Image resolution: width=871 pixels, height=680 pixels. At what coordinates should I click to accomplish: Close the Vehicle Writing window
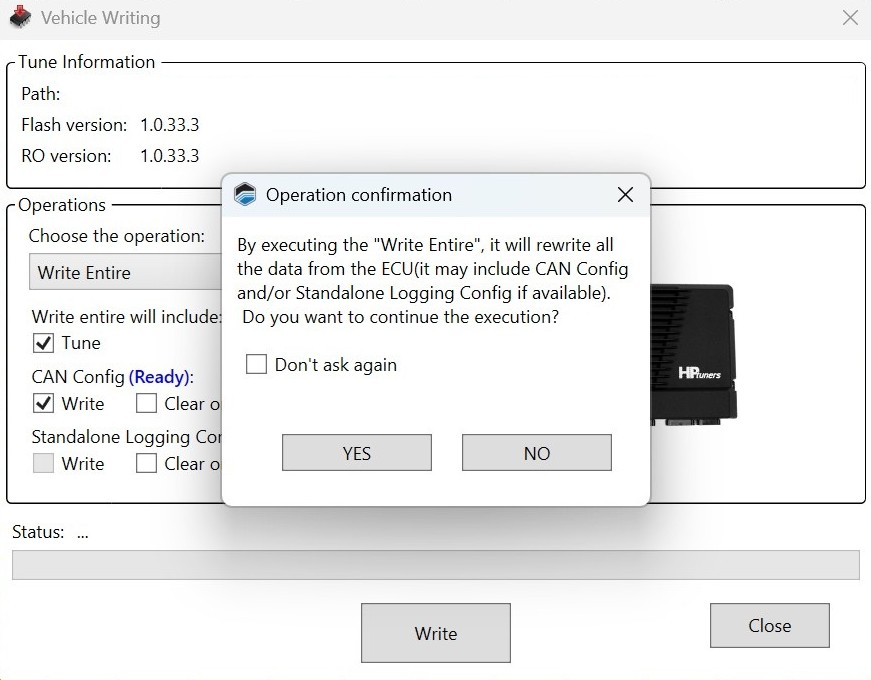[850, 18]
